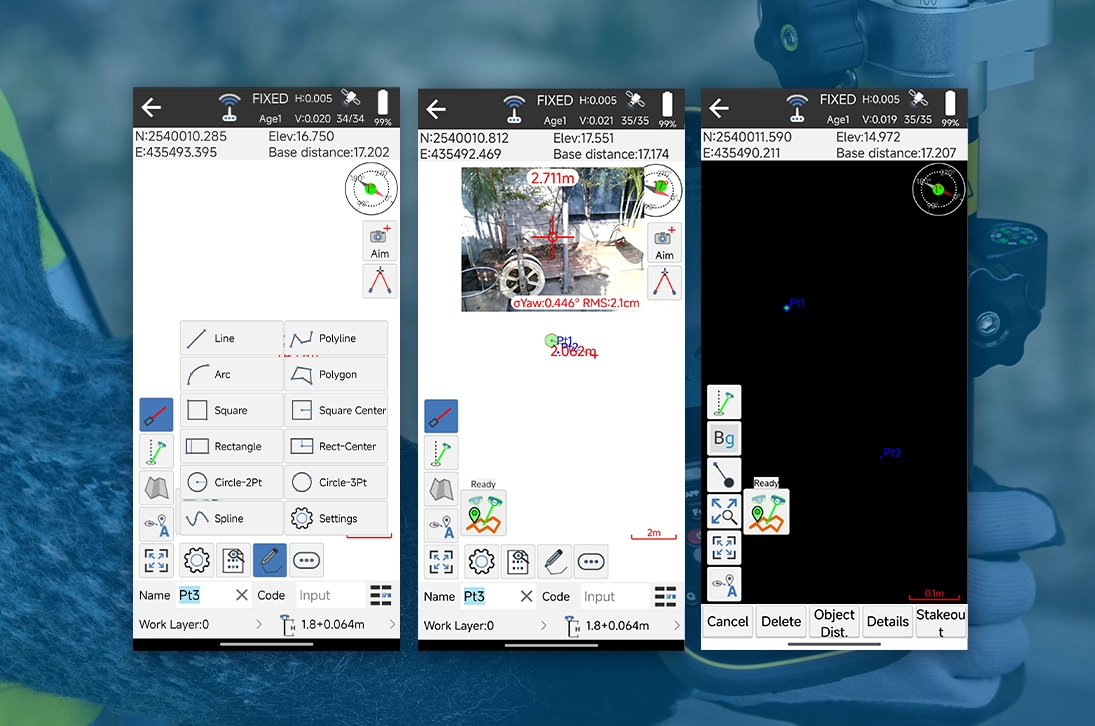
Task: Toggle the active pencil draw tool in left screen
Action: tap(270, 560)
